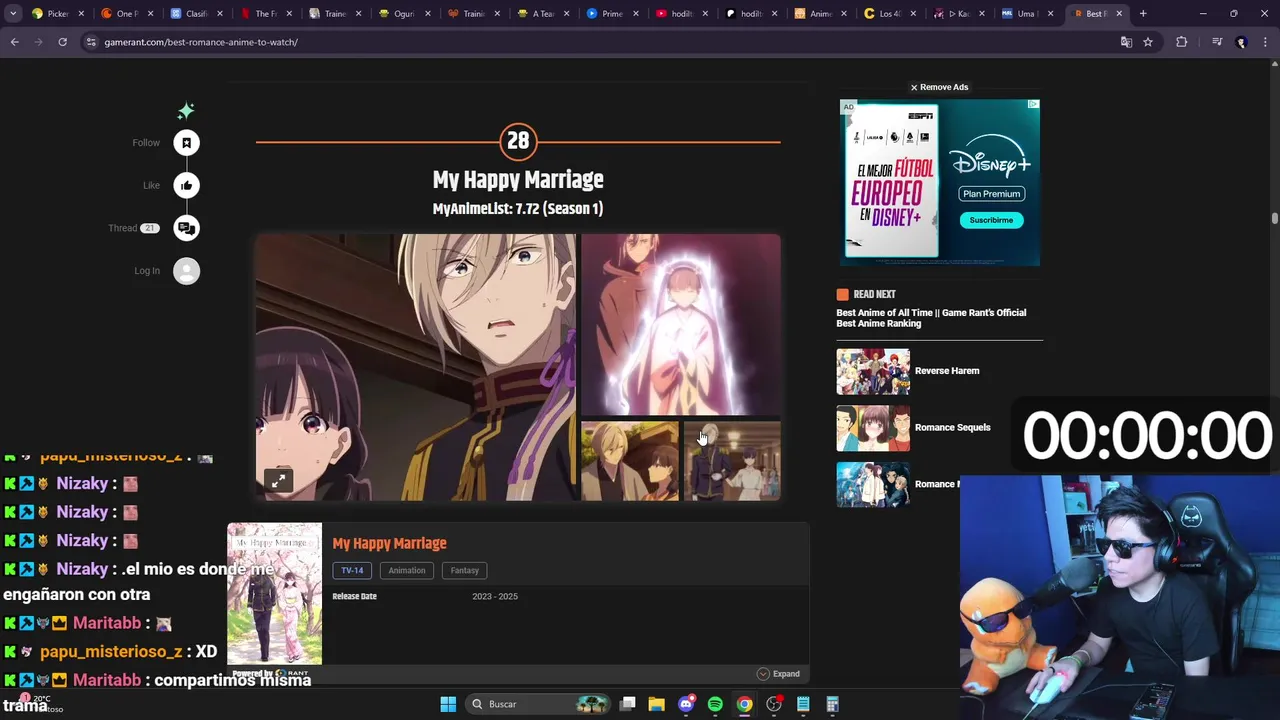Open Windows Start menu
The width and height of the screenshot is (1280, 720).
[448, 704]
